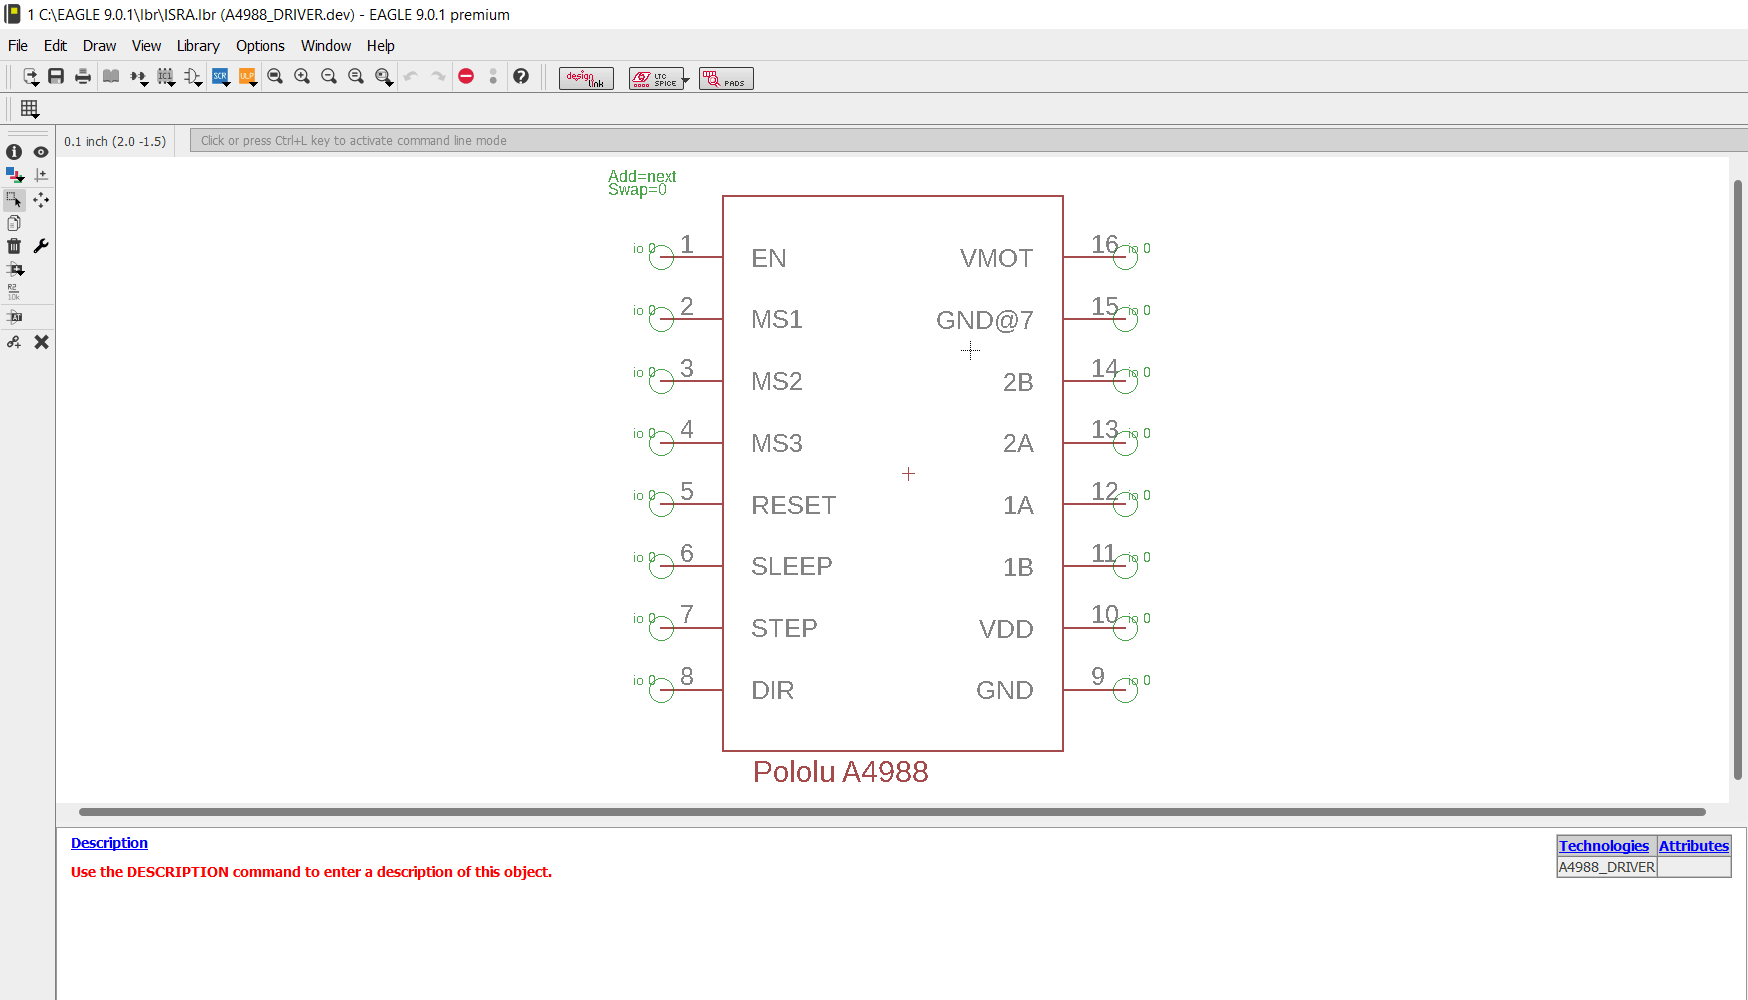Image resolution: width=1748 pixels, height=1000 pixels.
Task: Open the SCR script dropdown
Action: (x=221, y=77)
